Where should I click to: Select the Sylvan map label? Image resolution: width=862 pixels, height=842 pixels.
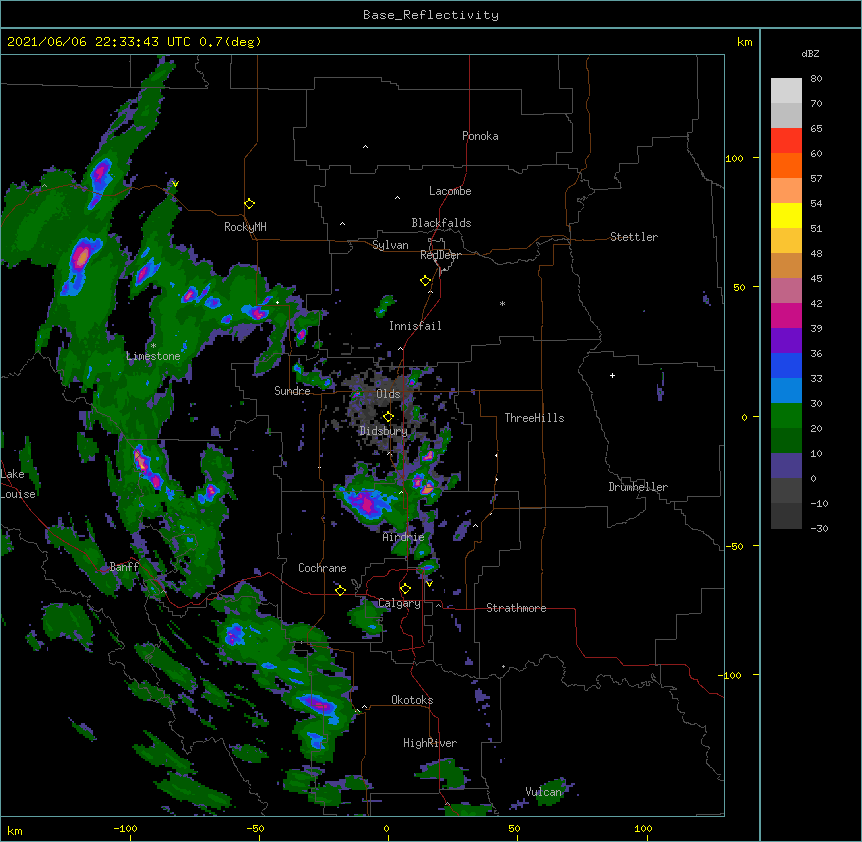tap(390, 245)
